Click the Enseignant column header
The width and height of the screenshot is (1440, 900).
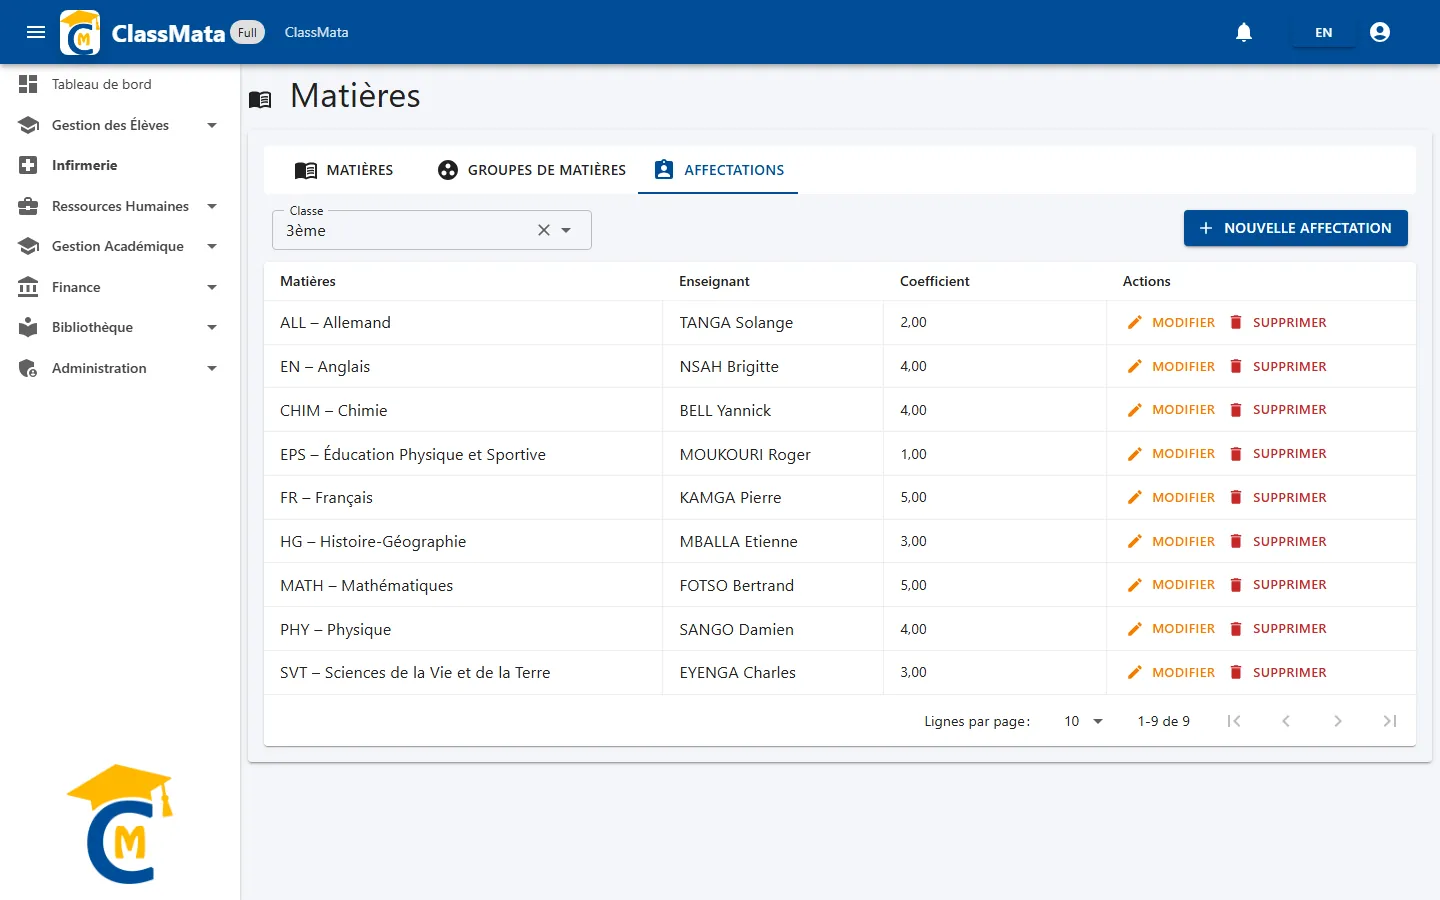pos(714,281)
